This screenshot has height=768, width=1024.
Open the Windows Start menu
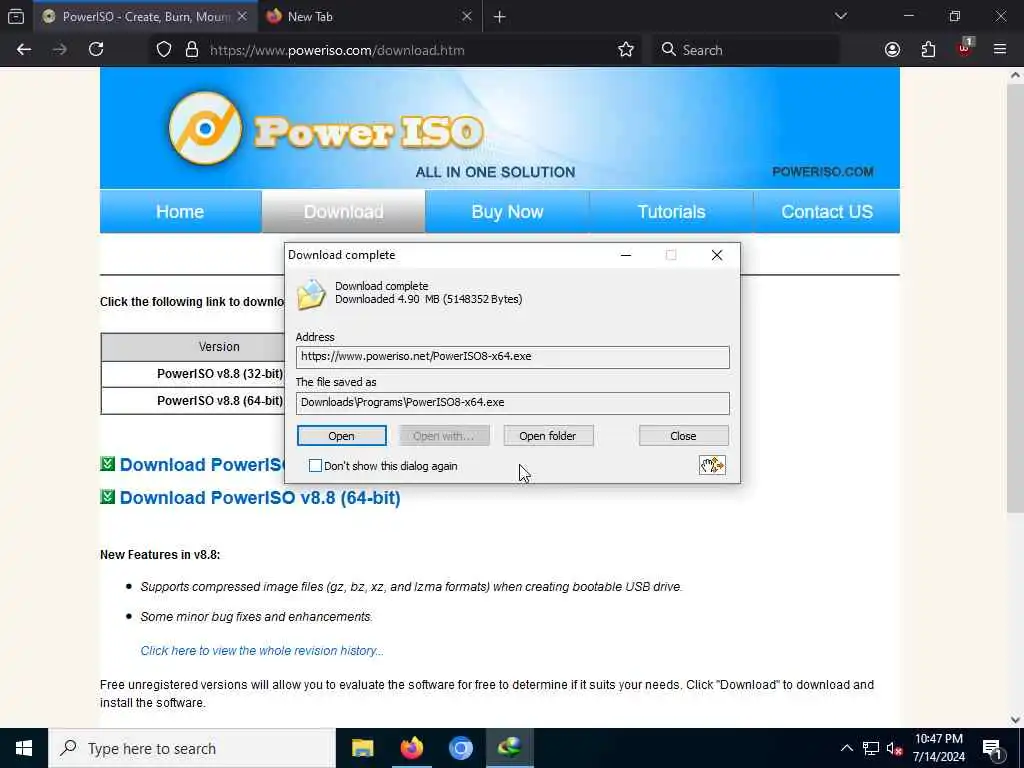click(24, 748)
